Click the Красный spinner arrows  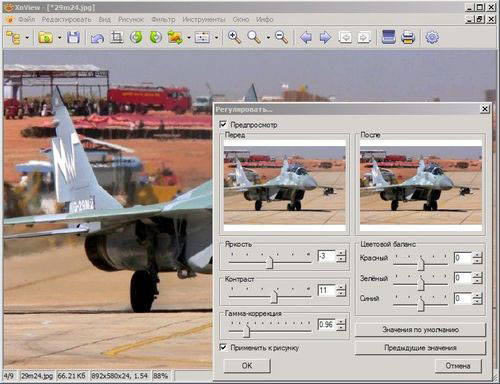coord(477,258)
